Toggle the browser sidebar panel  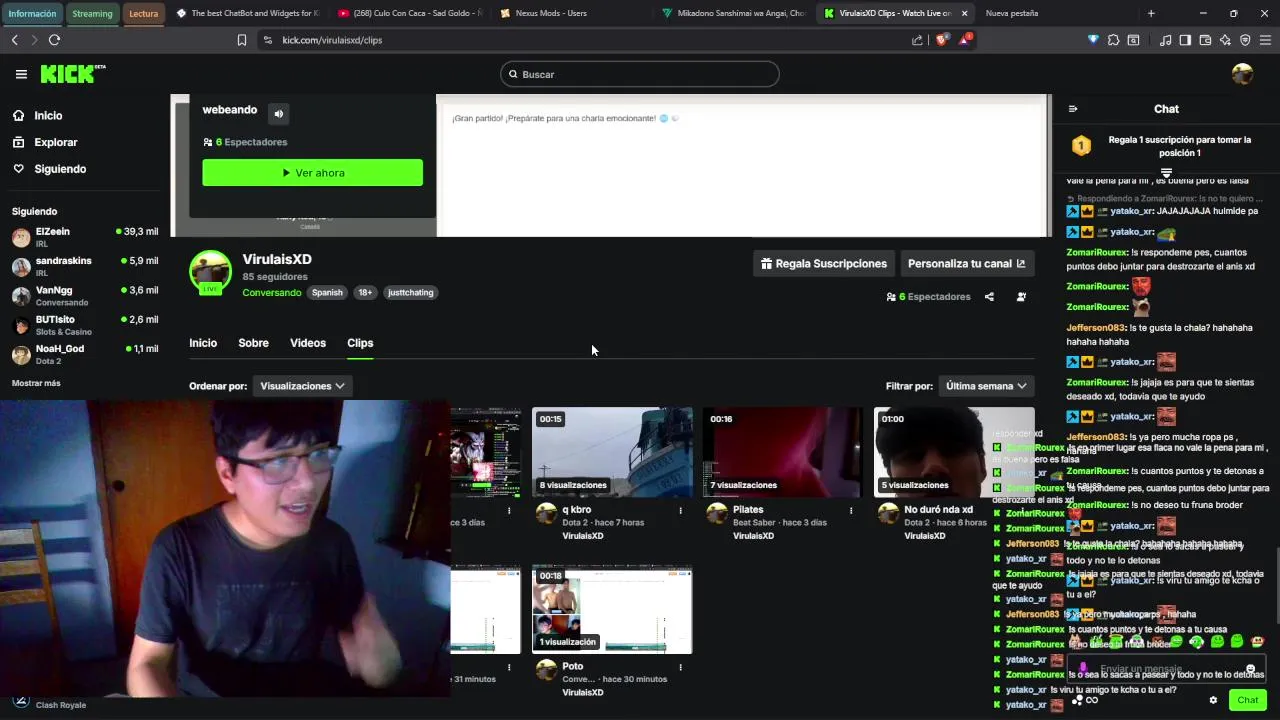(x=1185, y=40)
